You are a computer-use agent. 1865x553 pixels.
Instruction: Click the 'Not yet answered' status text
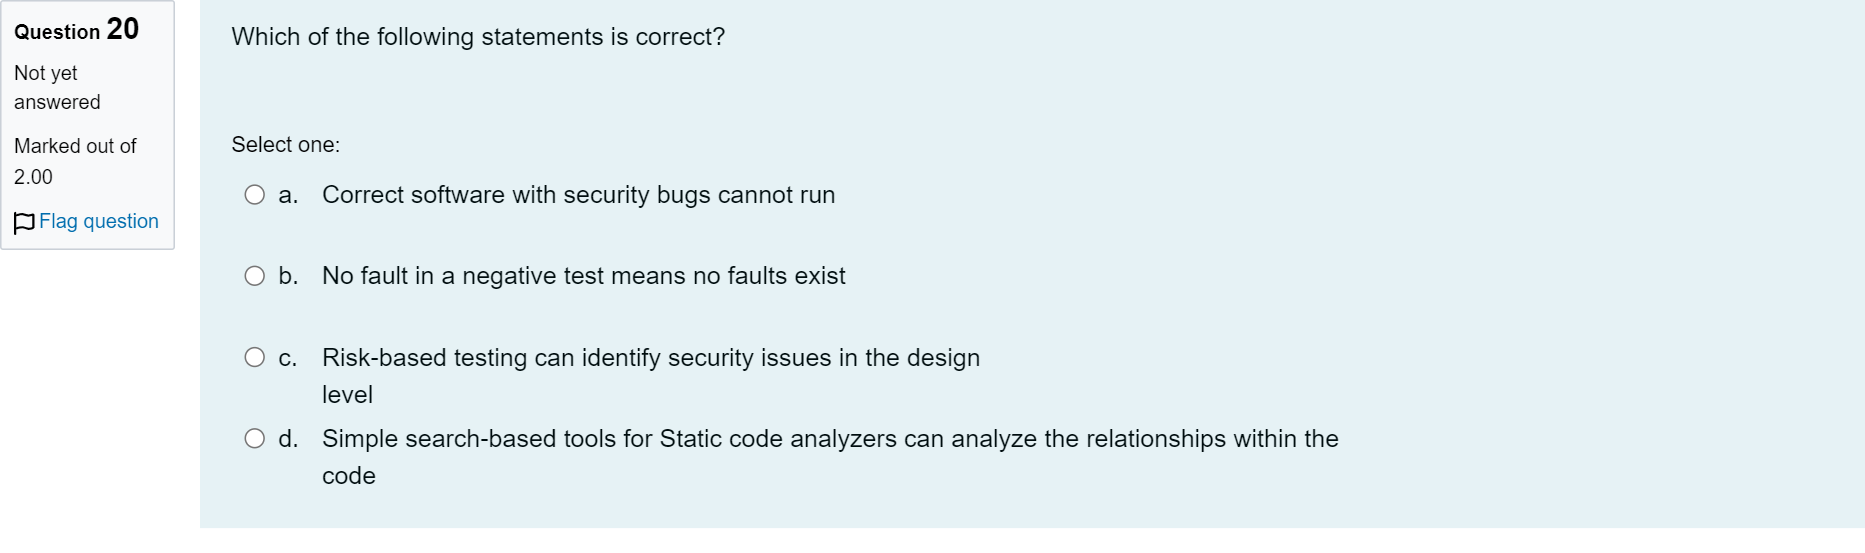57,88
